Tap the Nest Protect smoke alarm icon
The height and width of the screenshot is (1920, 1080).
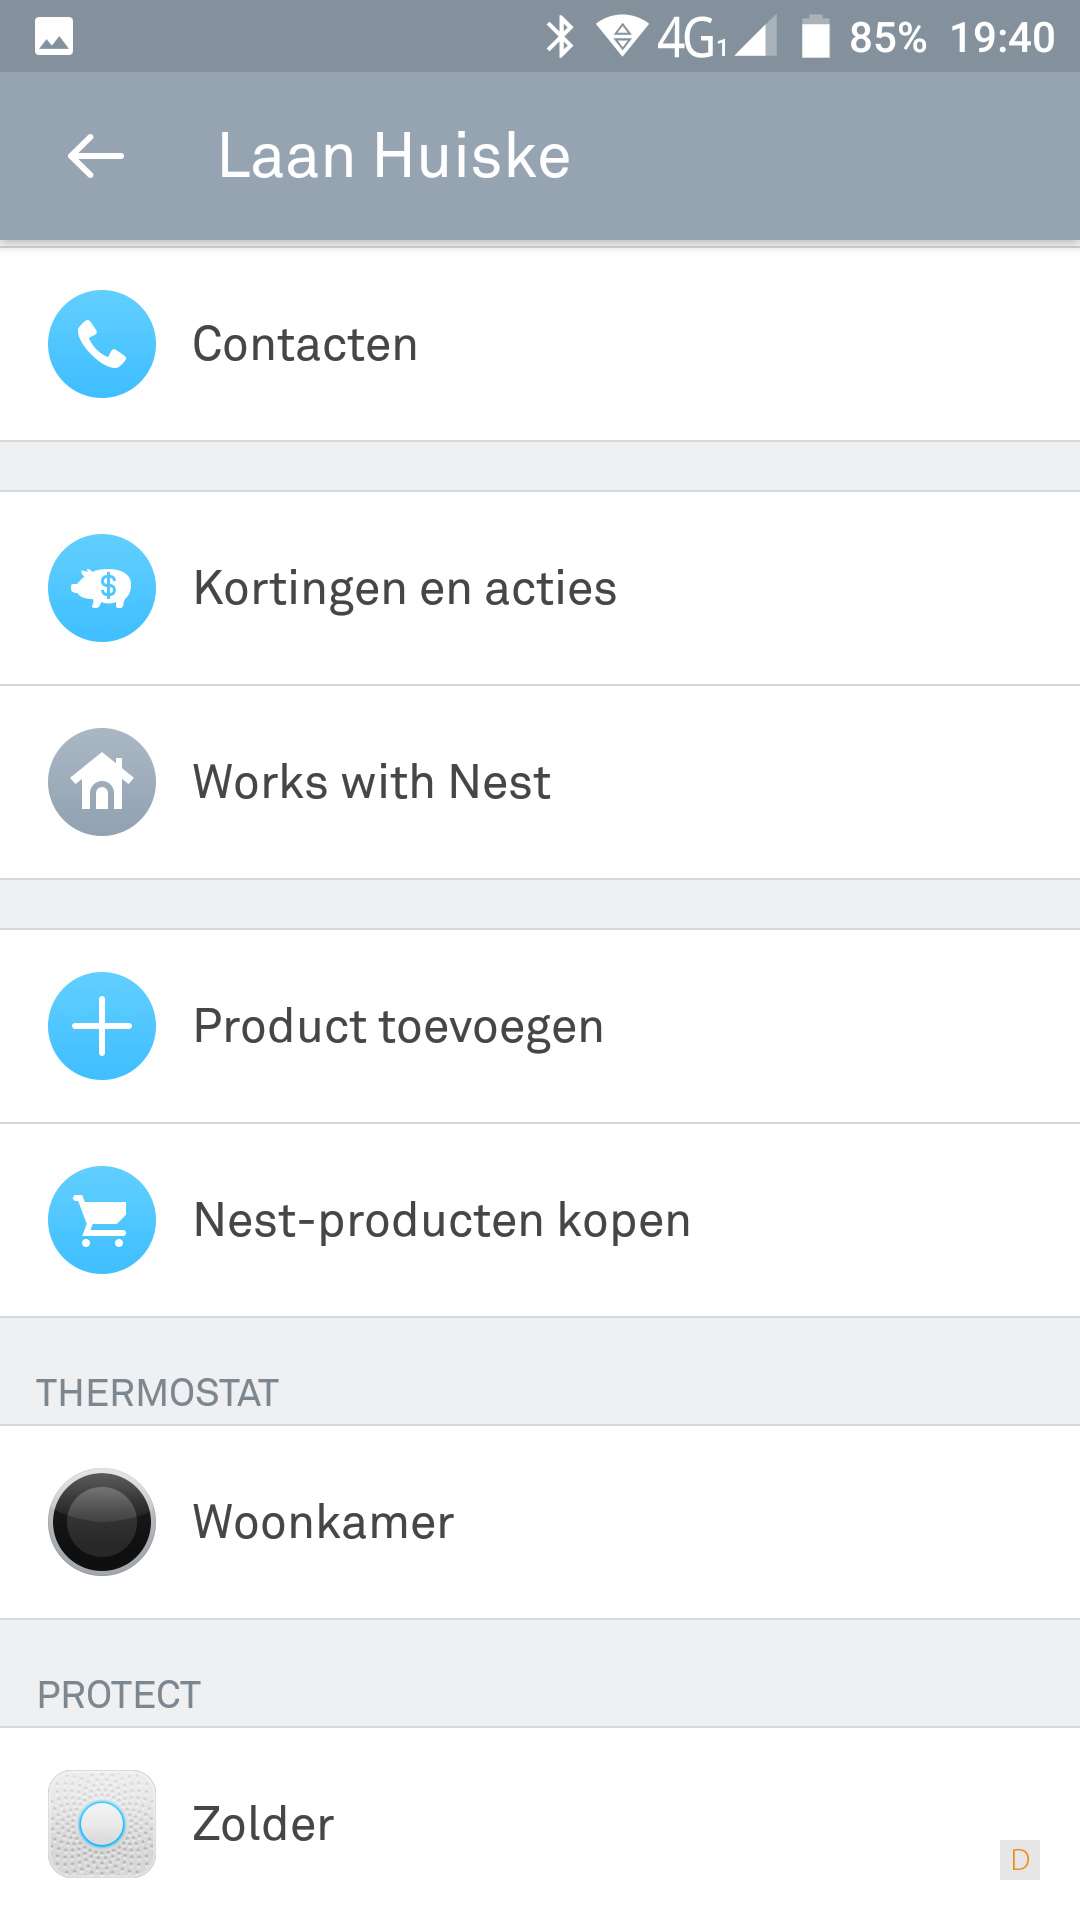(x=102, y=1824)
